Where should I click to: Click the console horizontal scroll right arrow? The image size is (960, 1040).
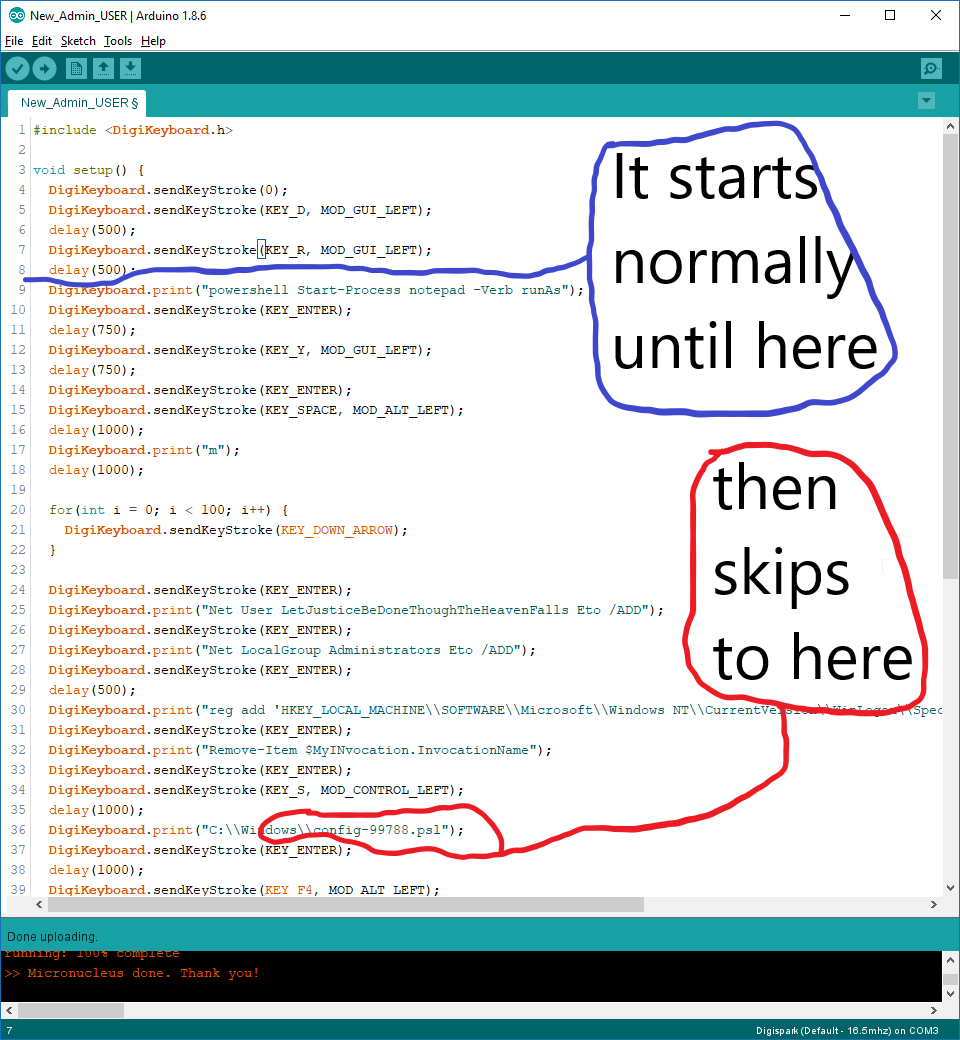933,1010
